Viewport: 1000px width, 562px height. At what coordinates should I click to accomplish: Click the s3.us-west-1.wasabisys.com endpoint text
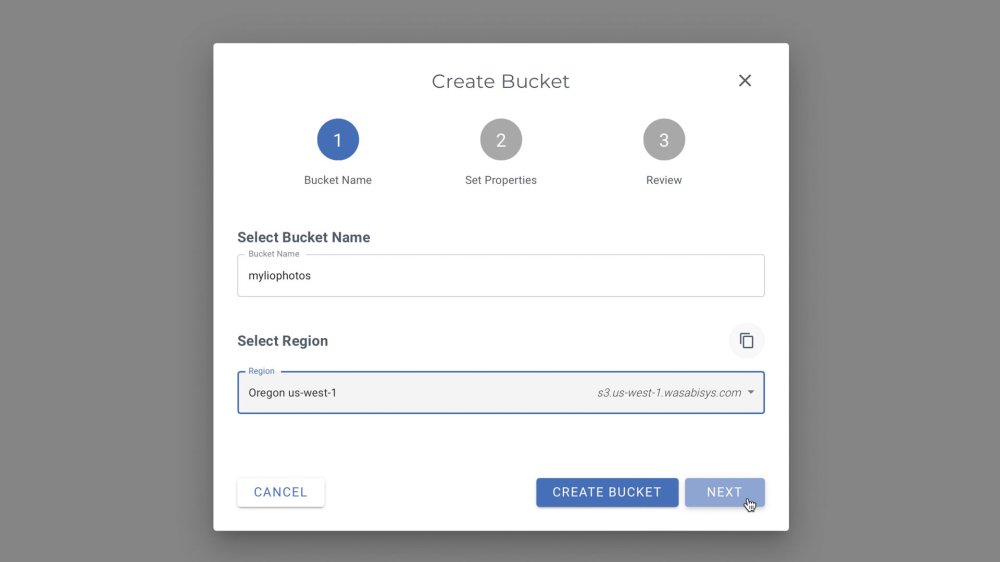[669, 393]
